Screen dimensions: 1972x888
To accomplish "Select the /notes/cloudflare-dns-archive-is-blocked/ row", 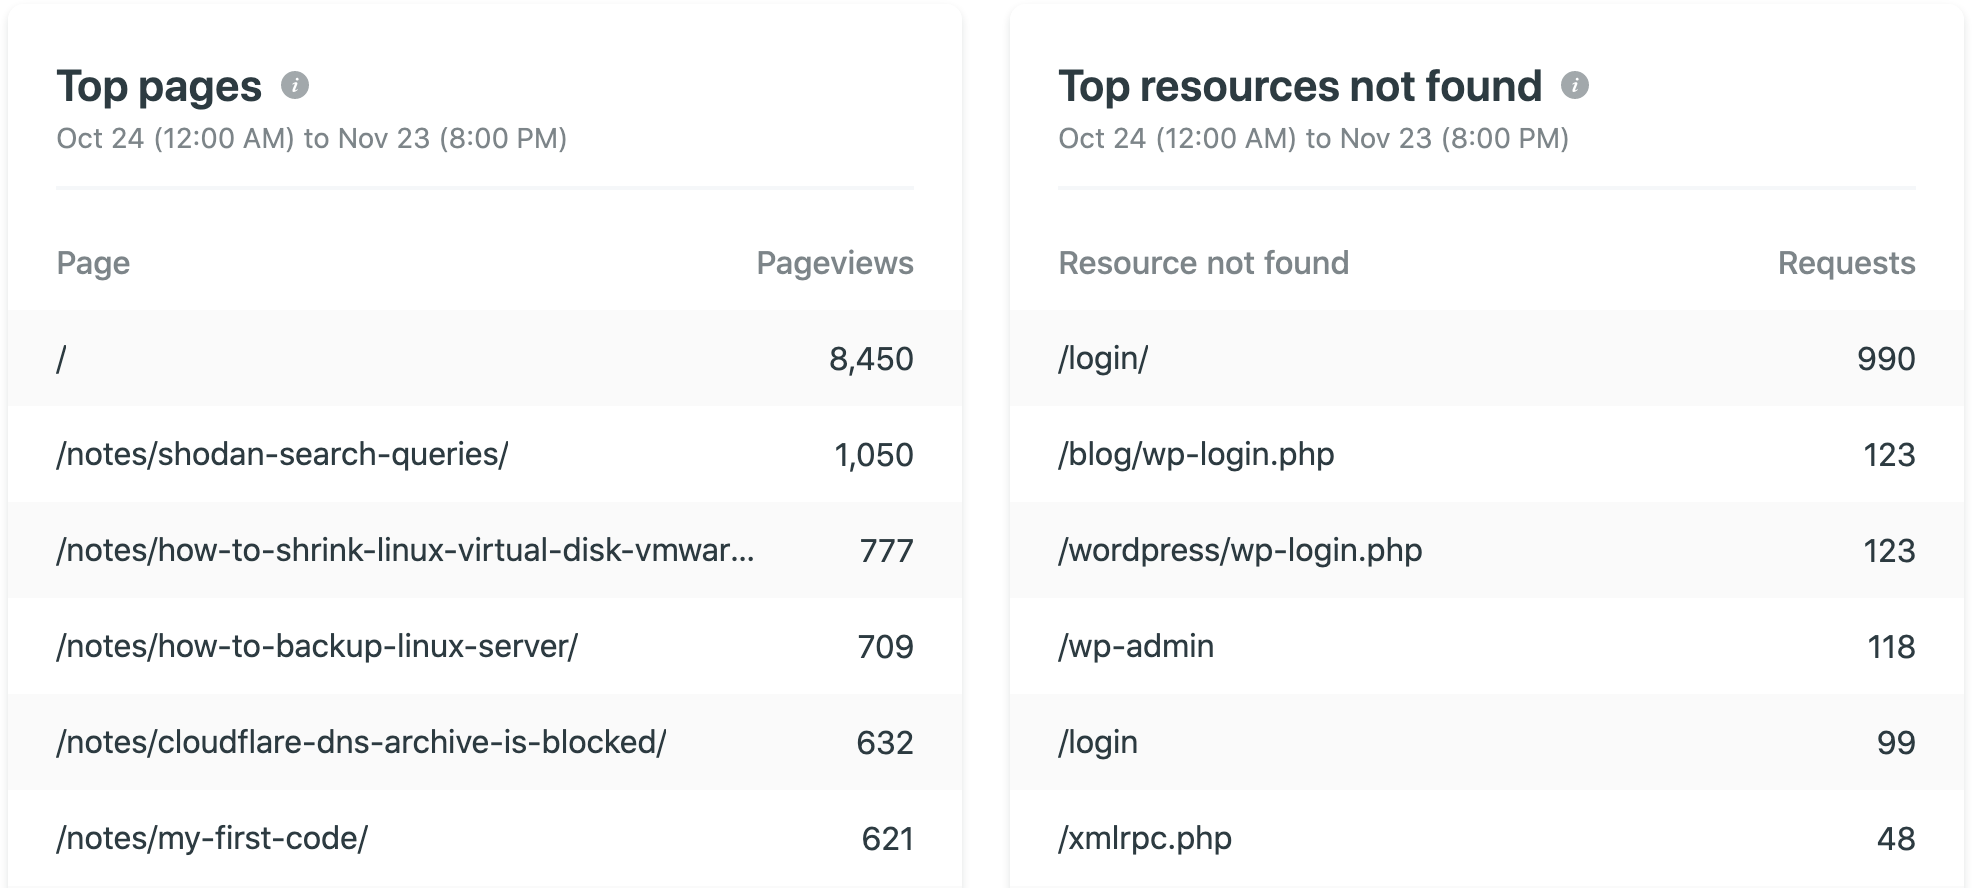I will click(x=362, y=742).
